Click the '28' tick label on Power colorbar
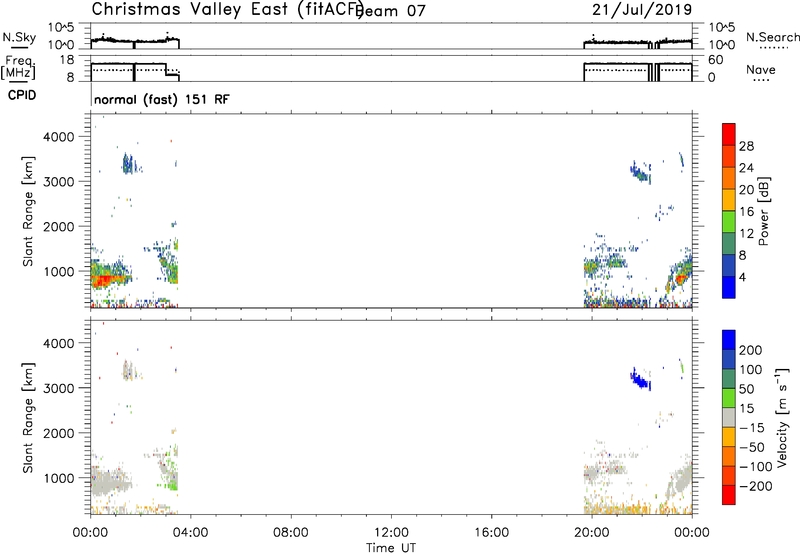Viewport: 800px width, 554px height. click(x=746, y=146)
